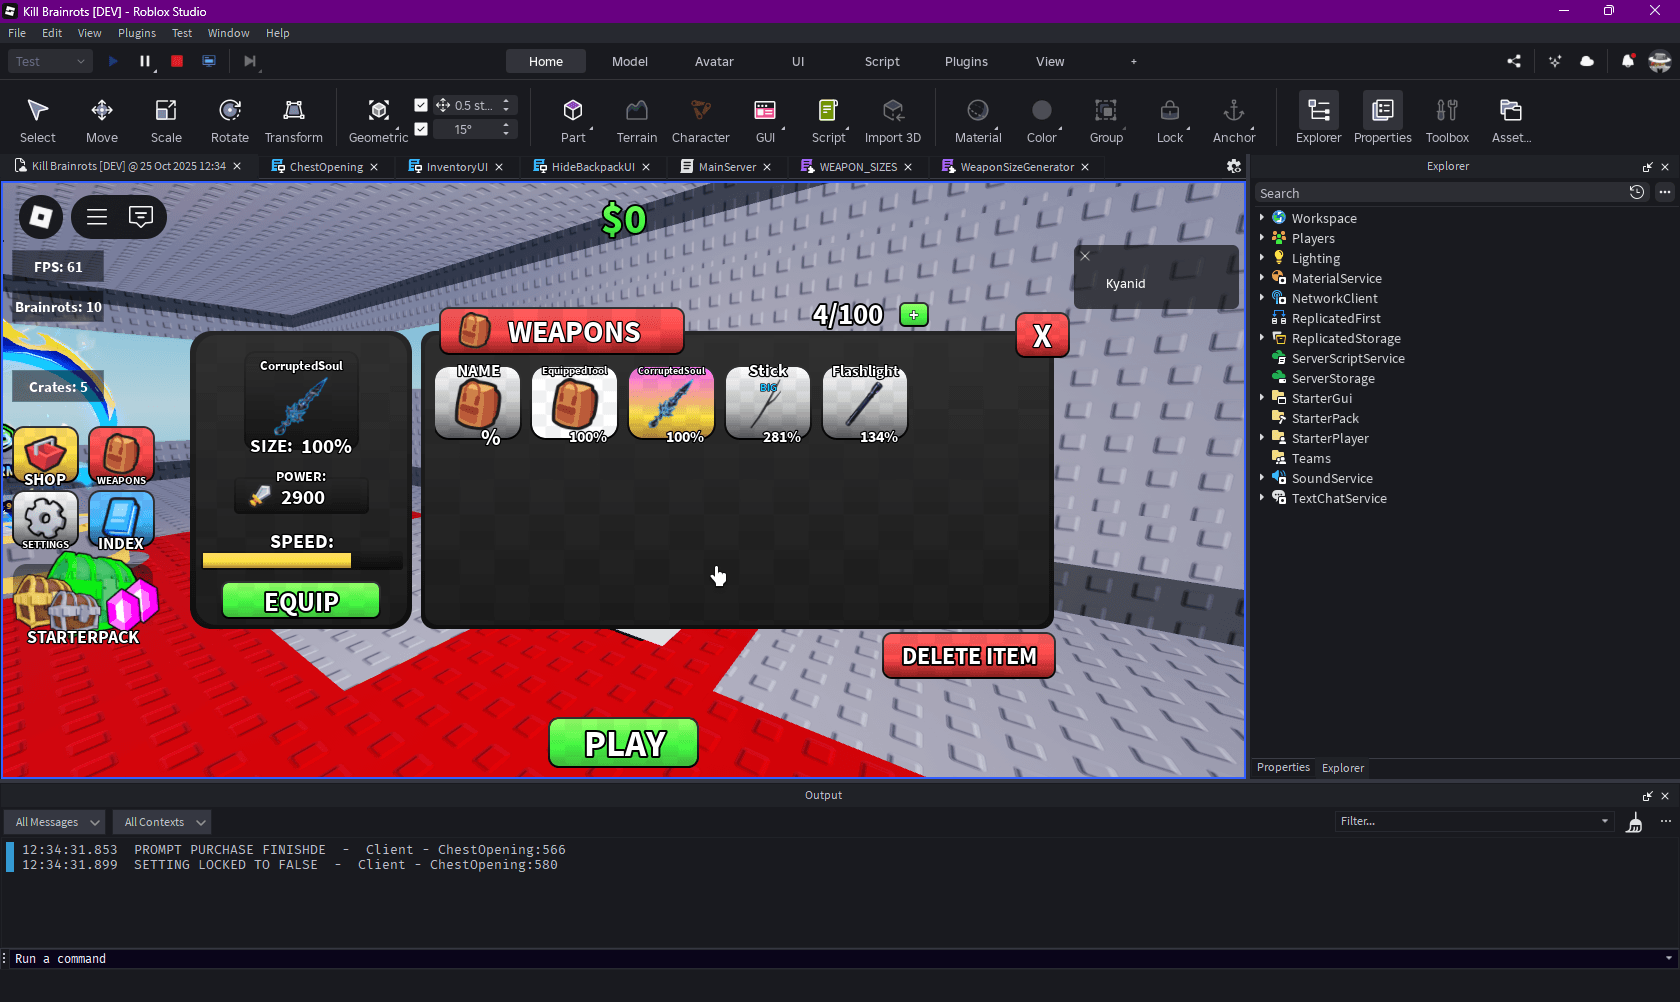Viewport: 1680px width, 1002px height.
Task: Expand the Players node
Action: 1262,238
